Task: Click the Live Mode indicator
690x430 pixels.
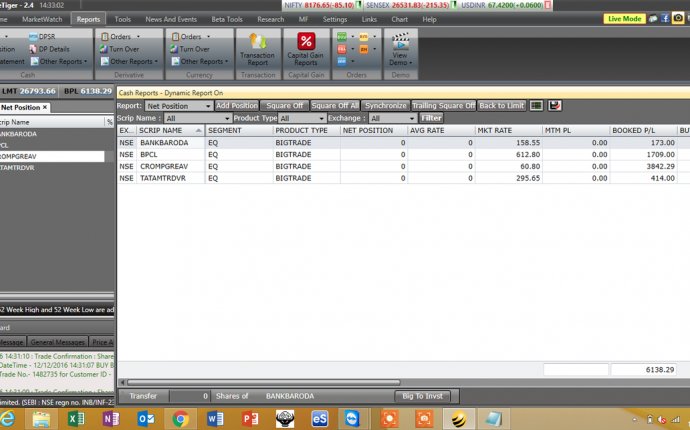Action: coord(624,18)
